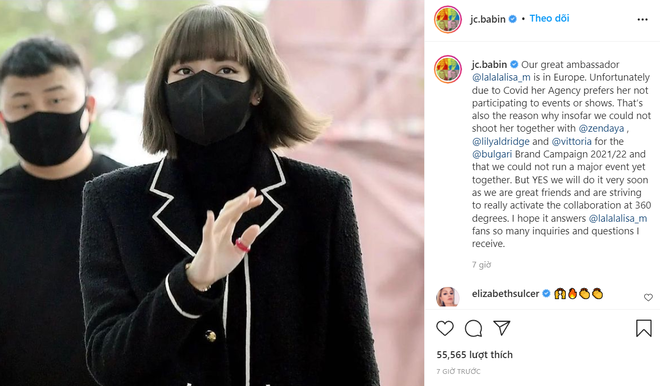
Task: Open jc.babin's avatar next to the caption
Action: coord(448,69)
